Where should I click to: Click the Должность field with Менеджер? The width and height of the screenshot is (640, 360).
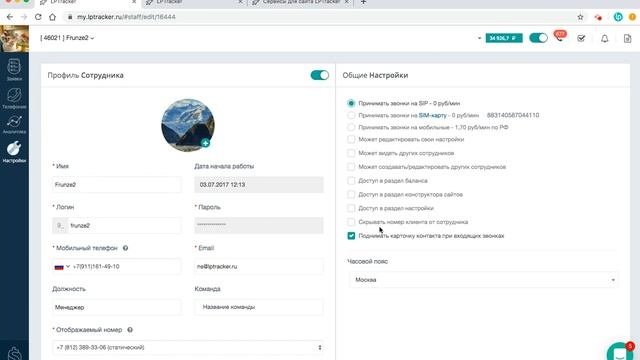(116, 307)
